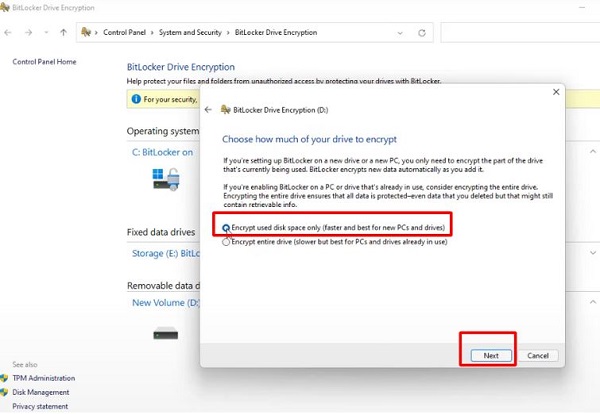Cancel the BitLocker encryption wizard

pyautogui.click(x=538, y=355)
